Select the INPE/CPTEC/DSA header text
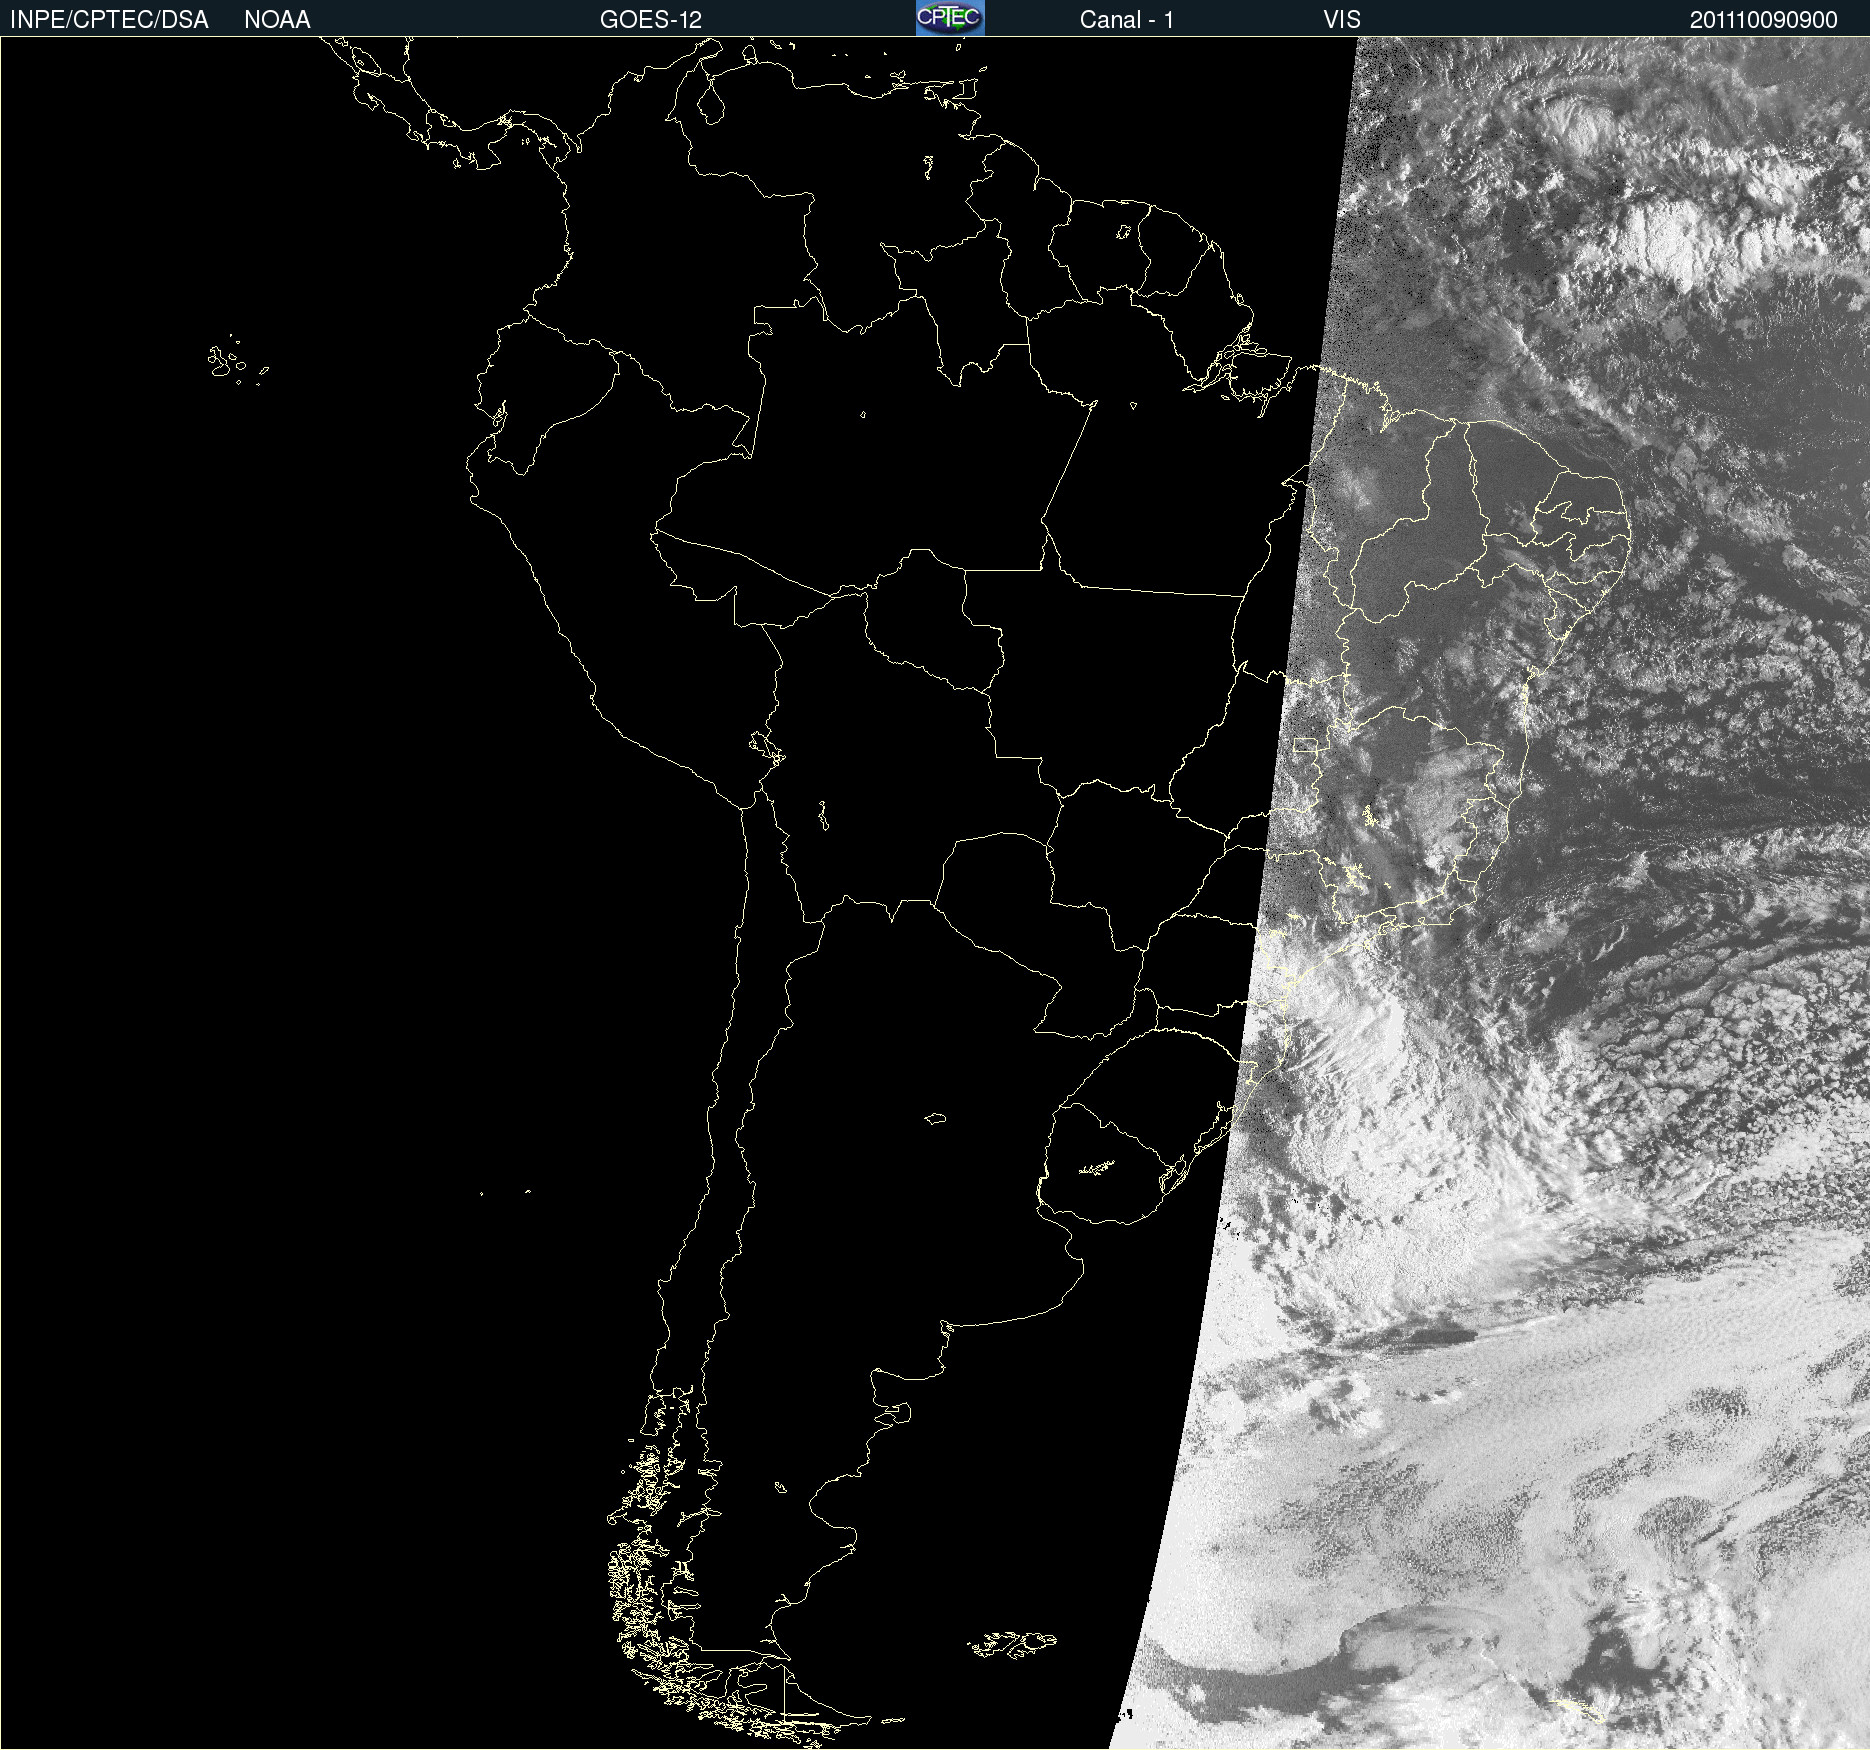Image resolution: width=1870 pixels, height=1750 pixels. [109, 20]
